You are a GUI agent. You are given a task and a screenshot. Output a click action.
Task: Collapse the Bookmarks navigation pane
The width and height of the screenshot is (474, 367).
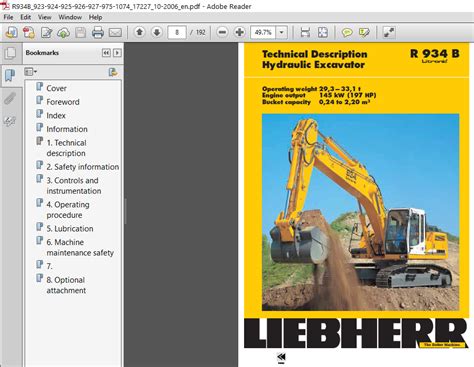[x=106, y=53]
